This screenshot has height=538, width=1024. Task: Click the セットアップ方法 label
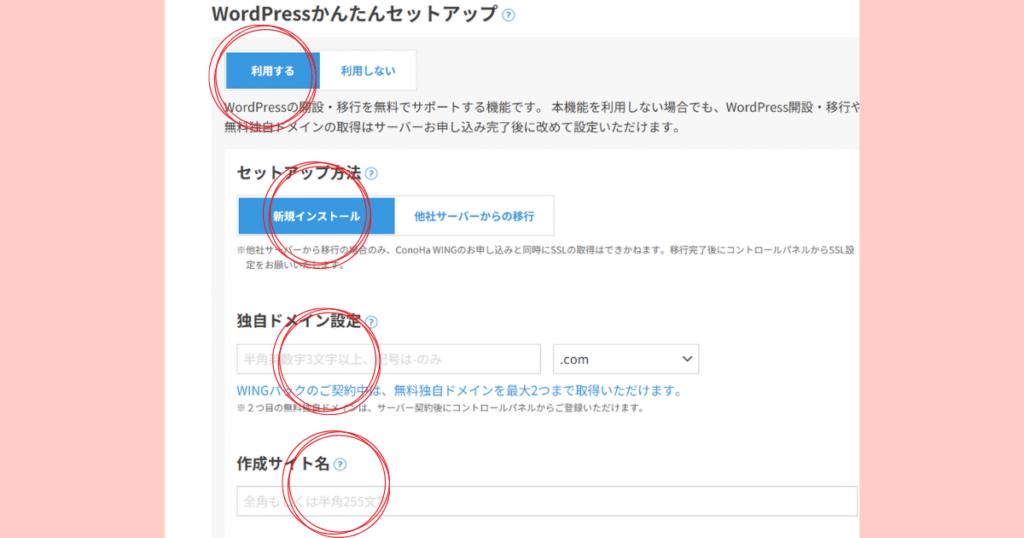(x=298, y=173)
